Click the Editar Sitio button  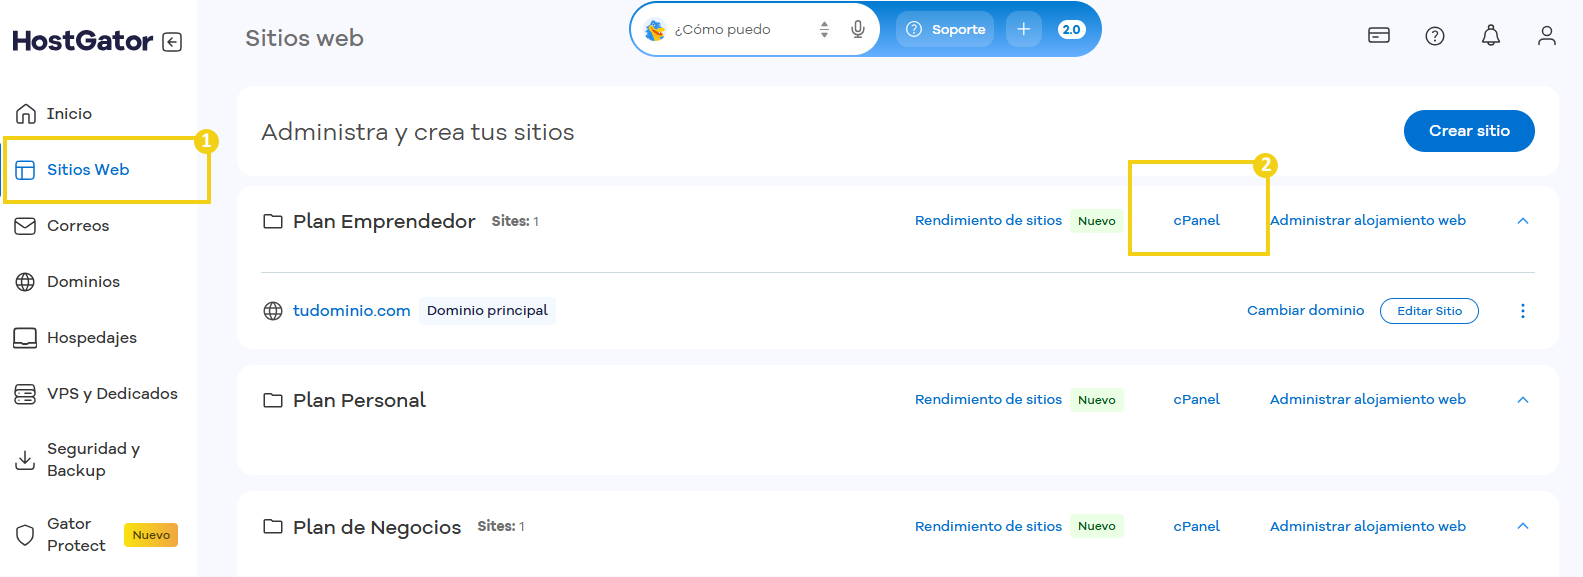tap(1429, 311)
